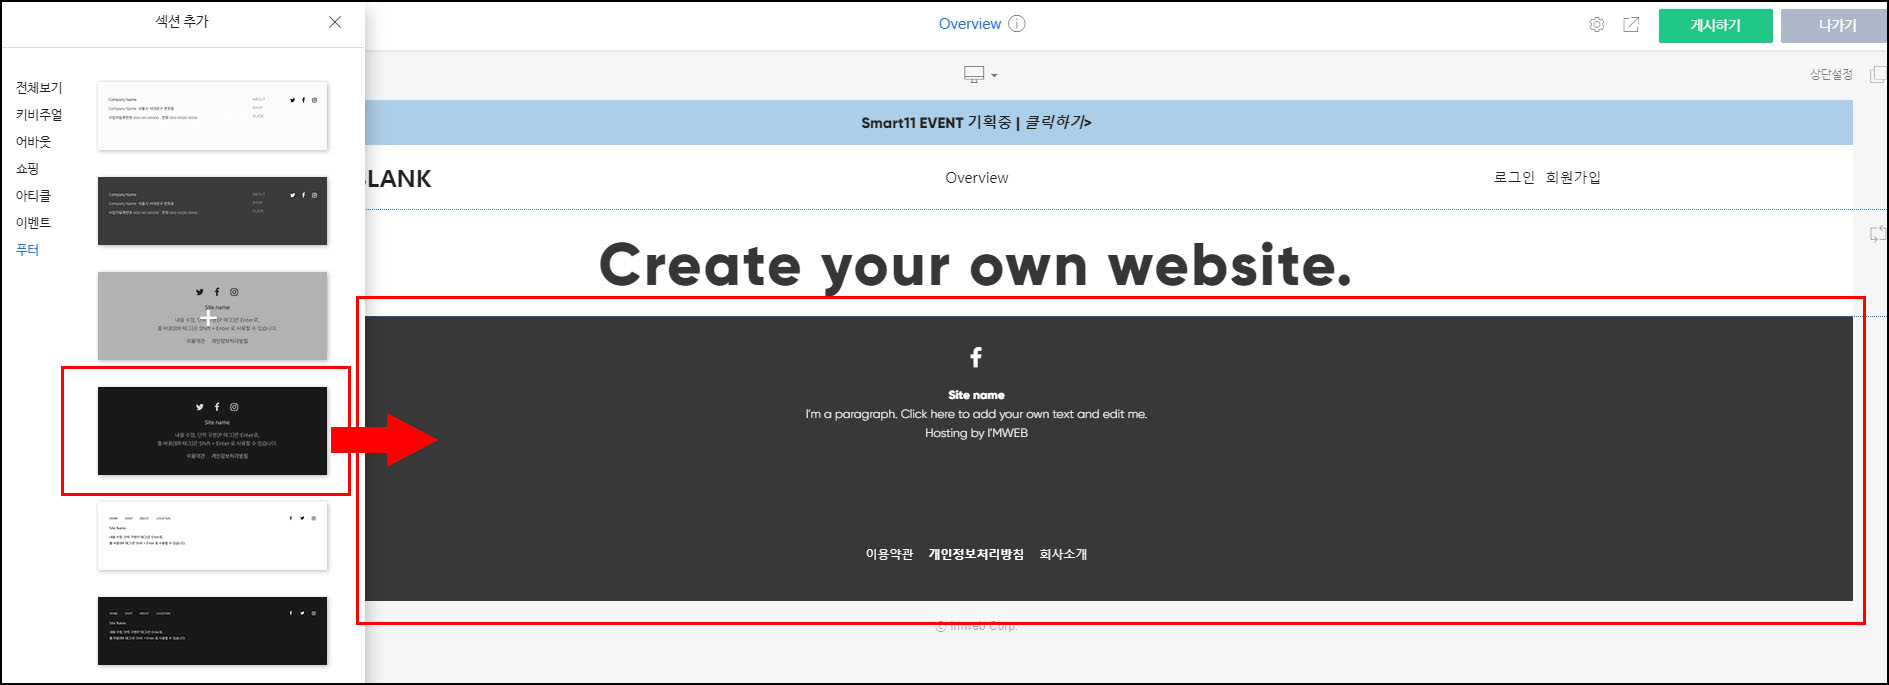Click the 게시하기 publish button

click(x=1716, y=26)
